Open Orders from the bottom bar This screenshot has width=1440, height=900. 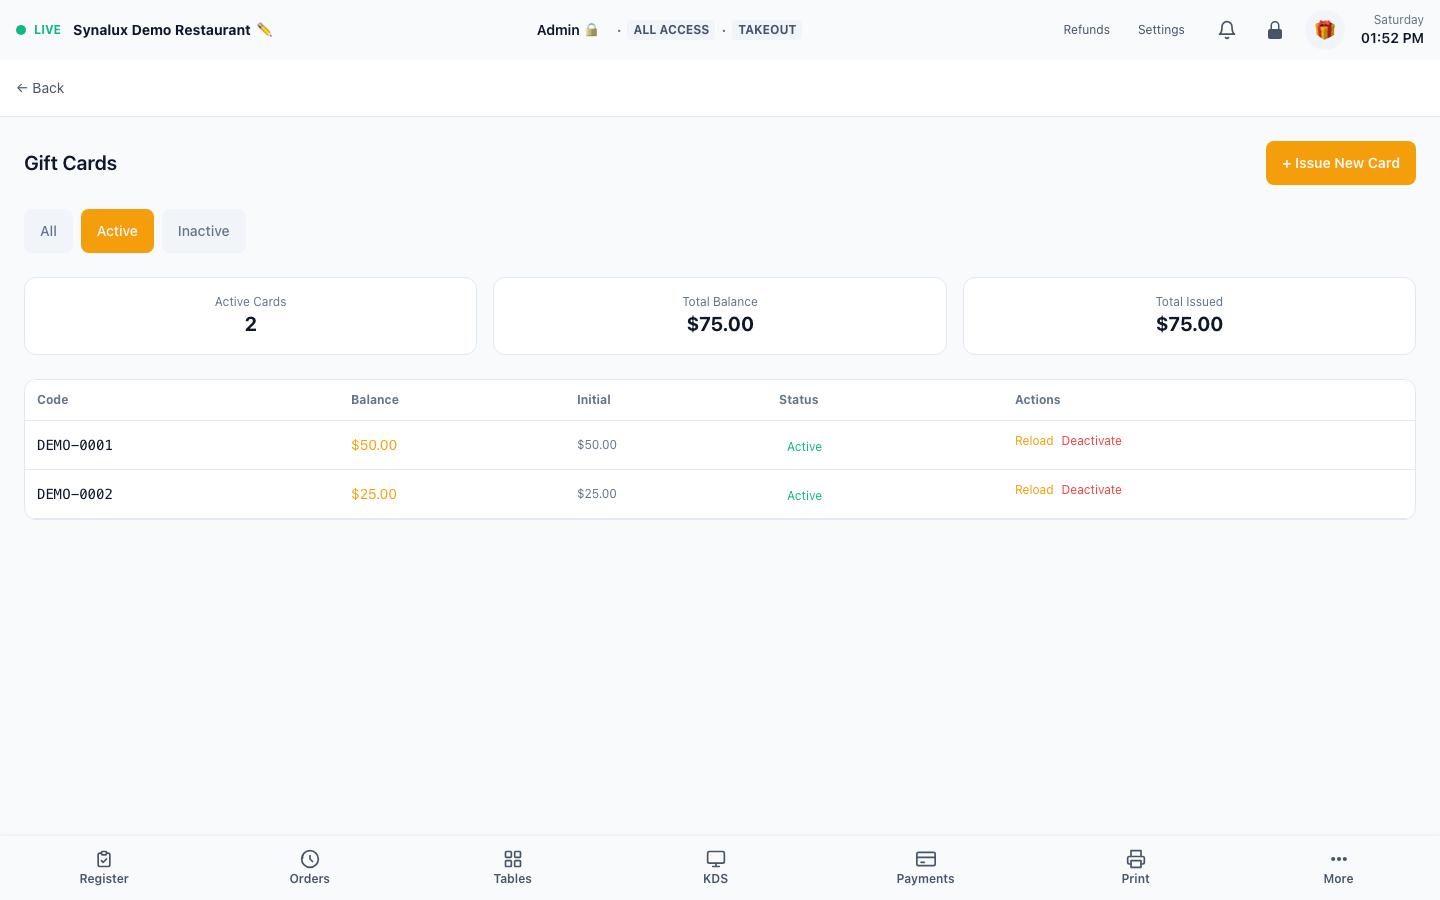[x=310, y=868]
